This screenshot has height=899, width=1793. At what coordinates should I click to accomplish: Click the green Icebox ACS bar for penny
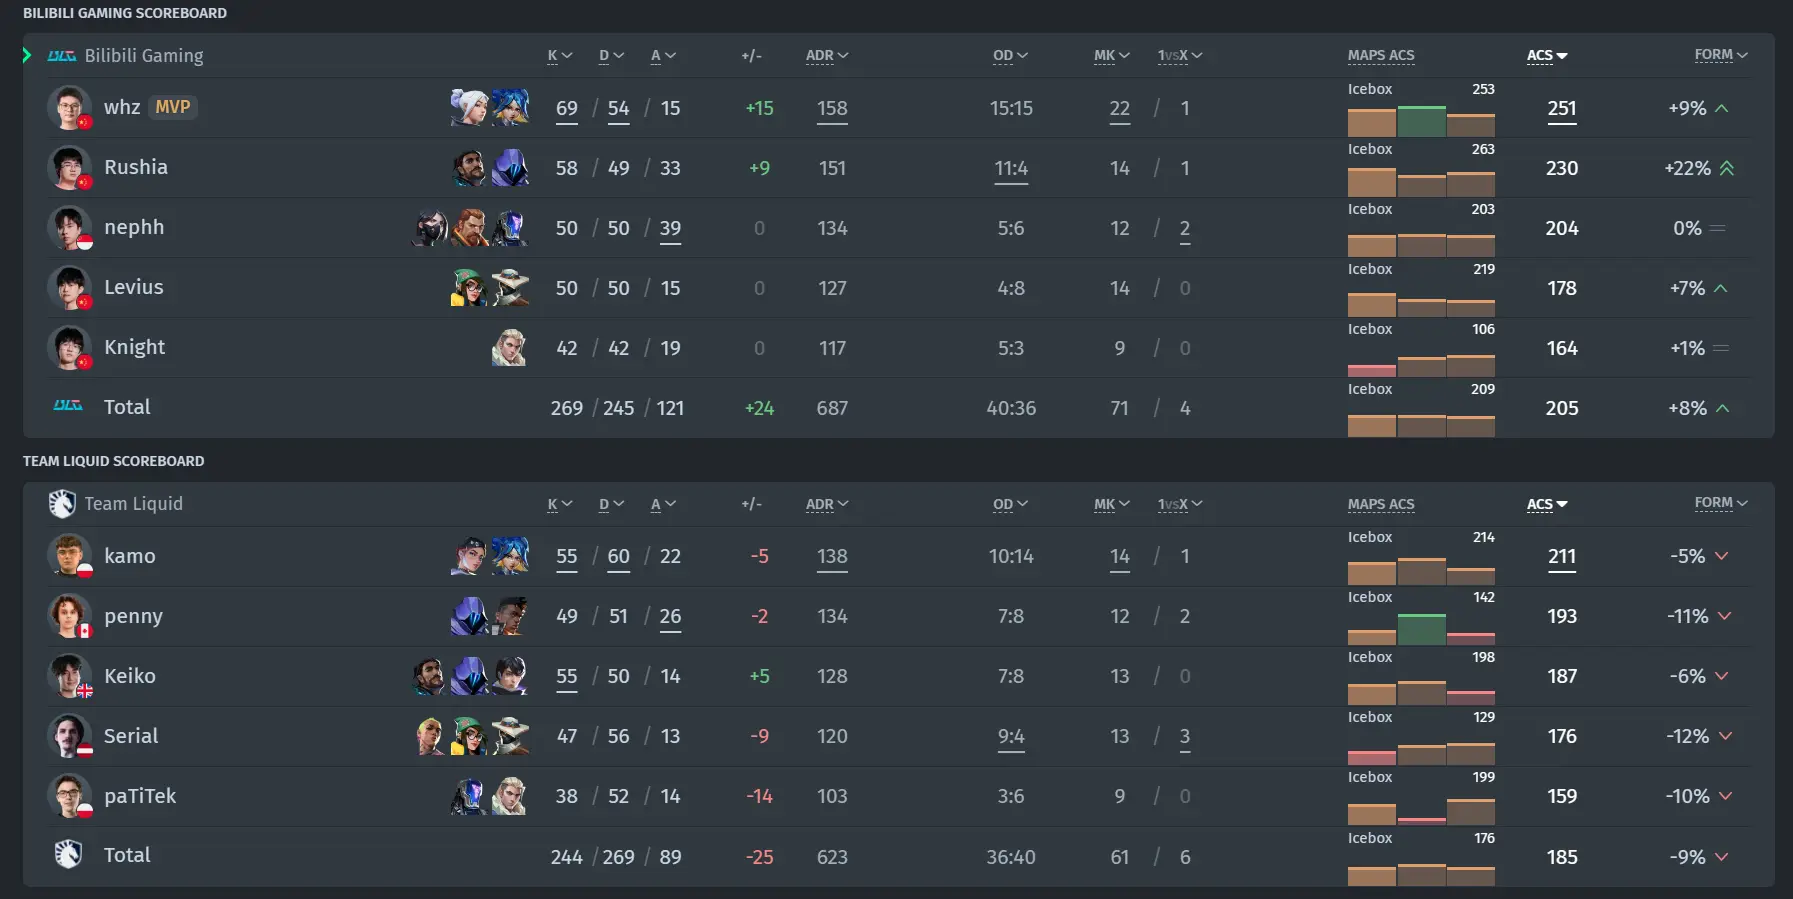click(x=1421, y=629)
